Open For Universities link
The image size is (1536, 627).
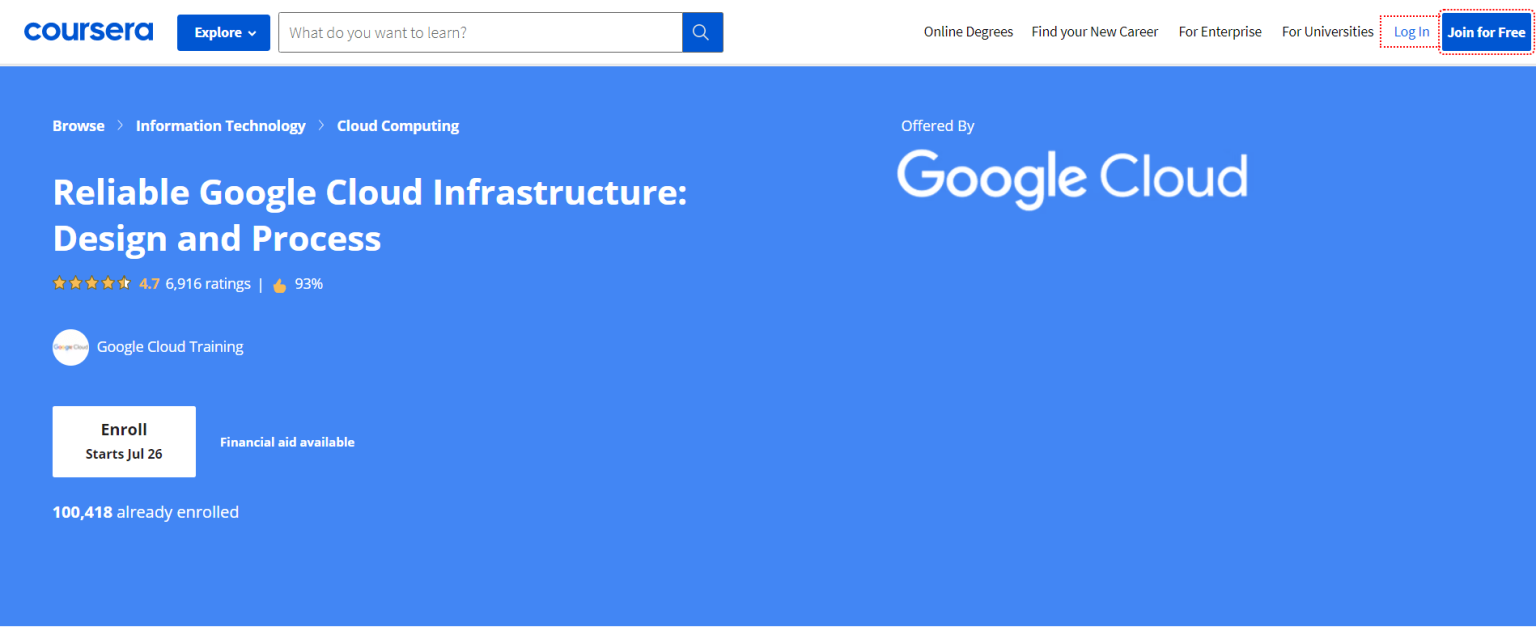tap(1328, 32)
